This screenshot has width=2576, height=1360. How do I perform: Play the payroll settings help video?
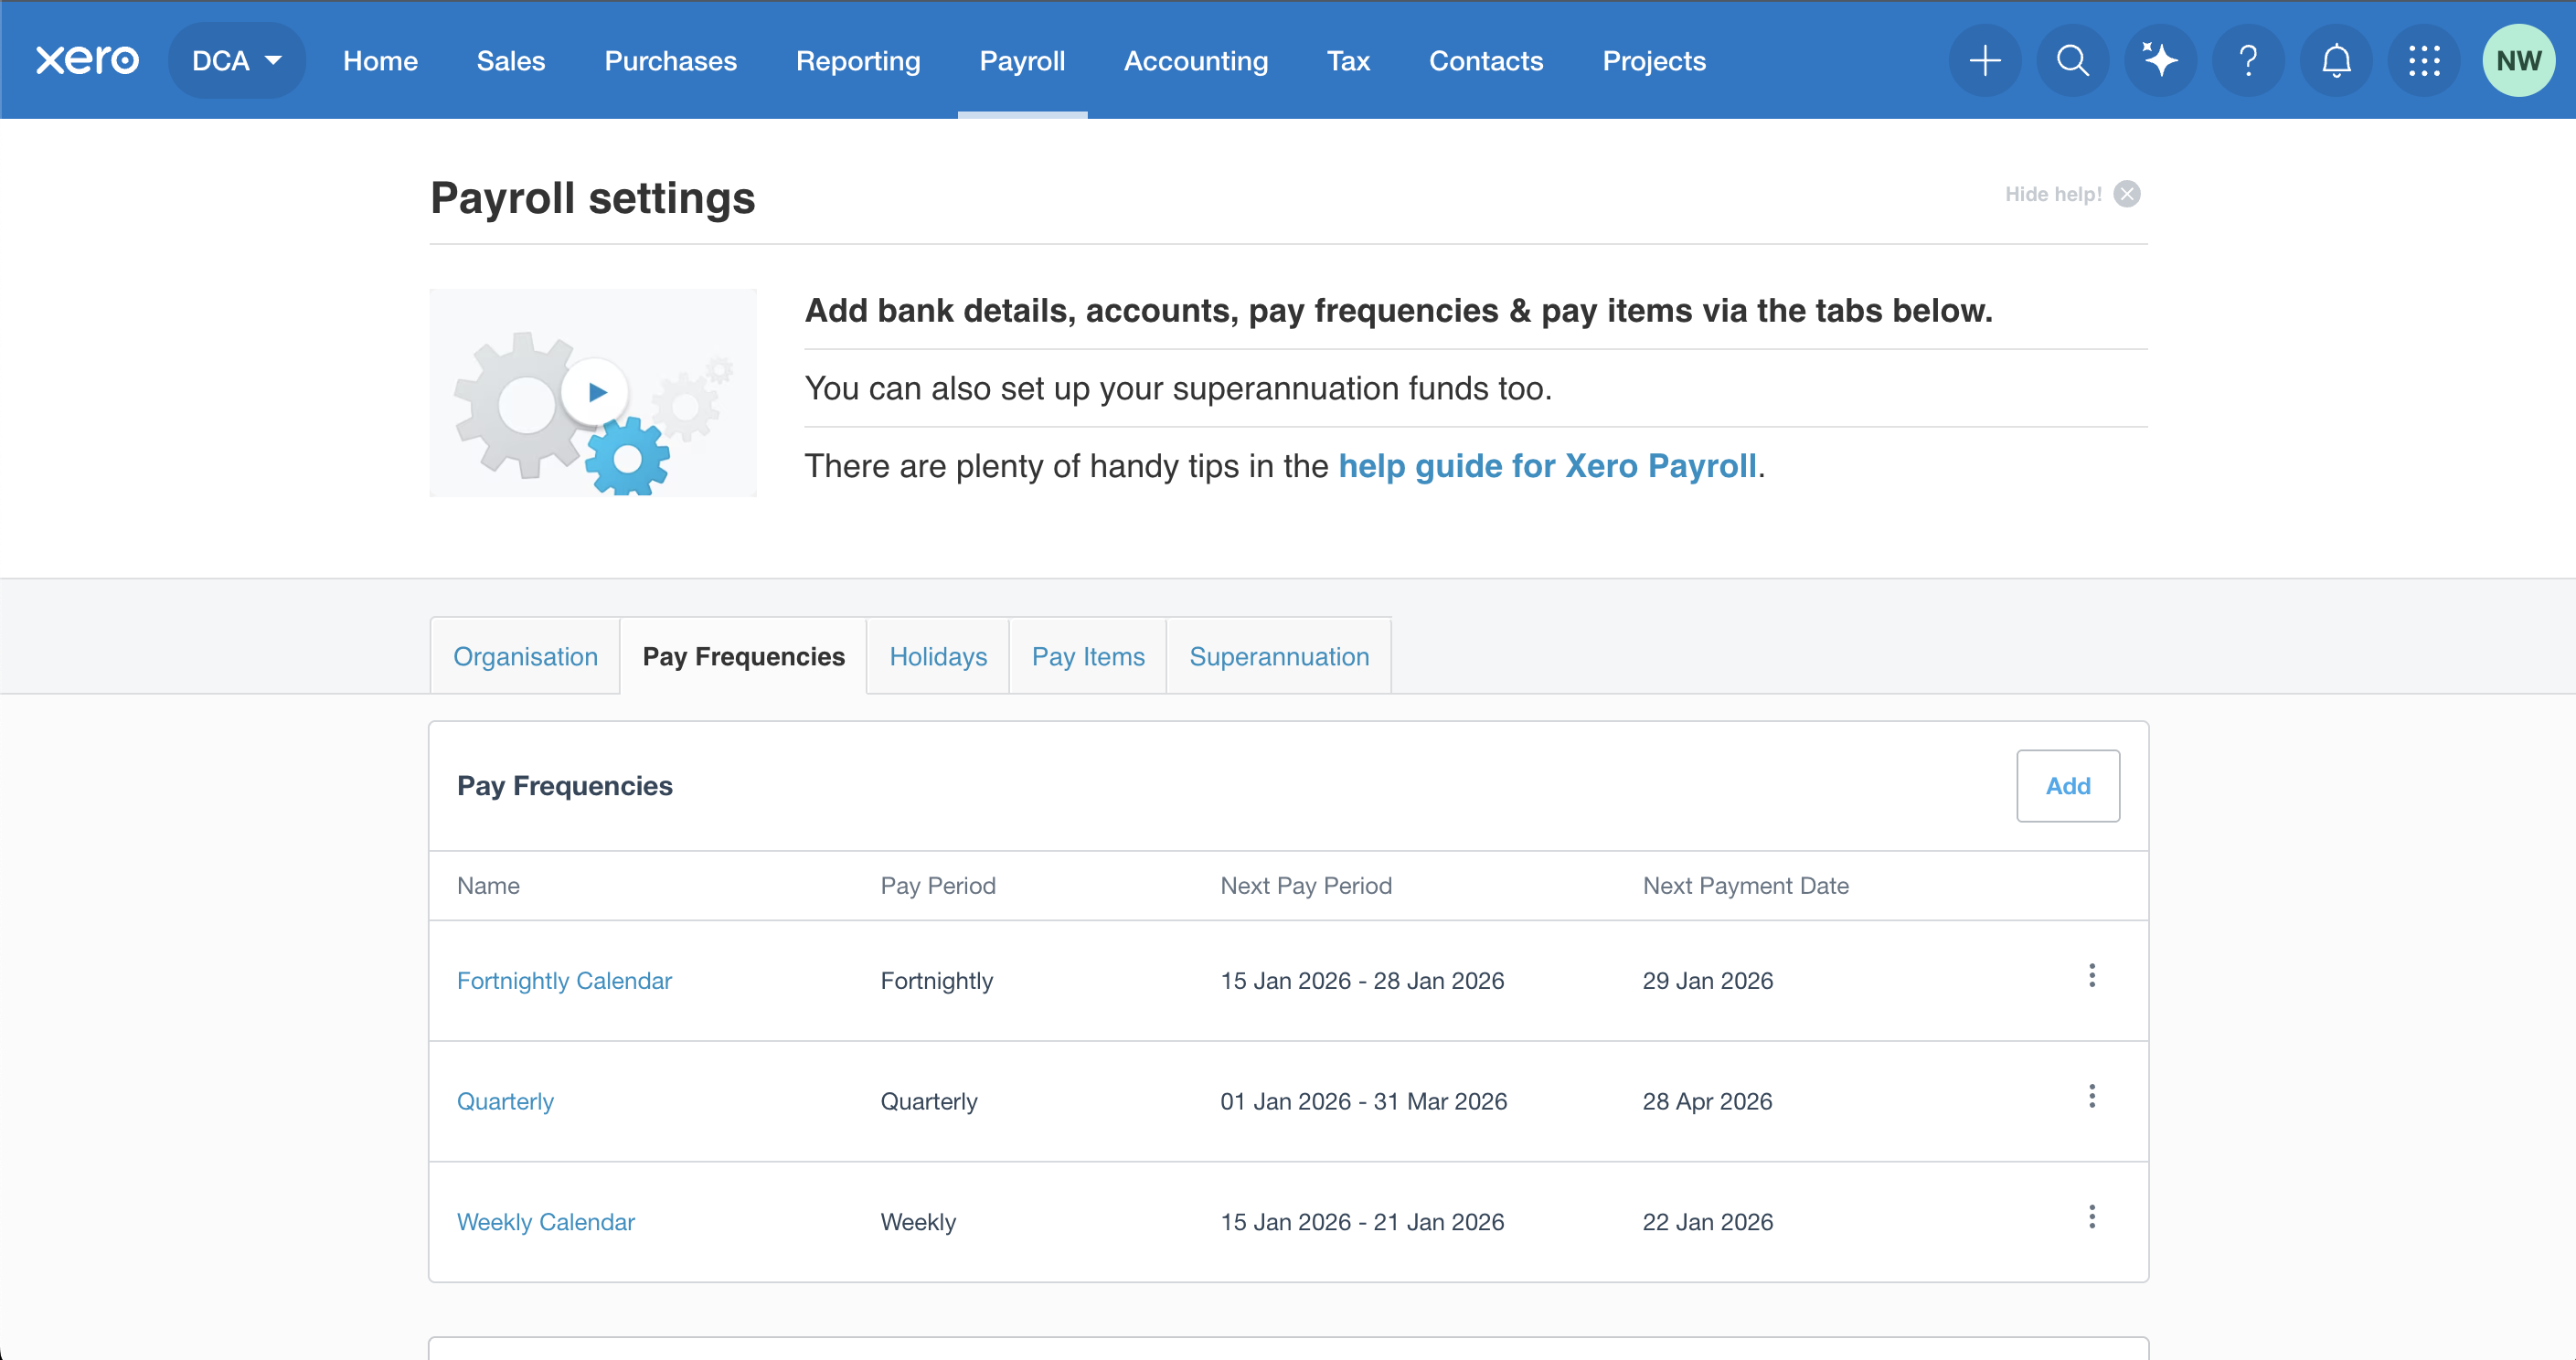click(x=596, y=392)
